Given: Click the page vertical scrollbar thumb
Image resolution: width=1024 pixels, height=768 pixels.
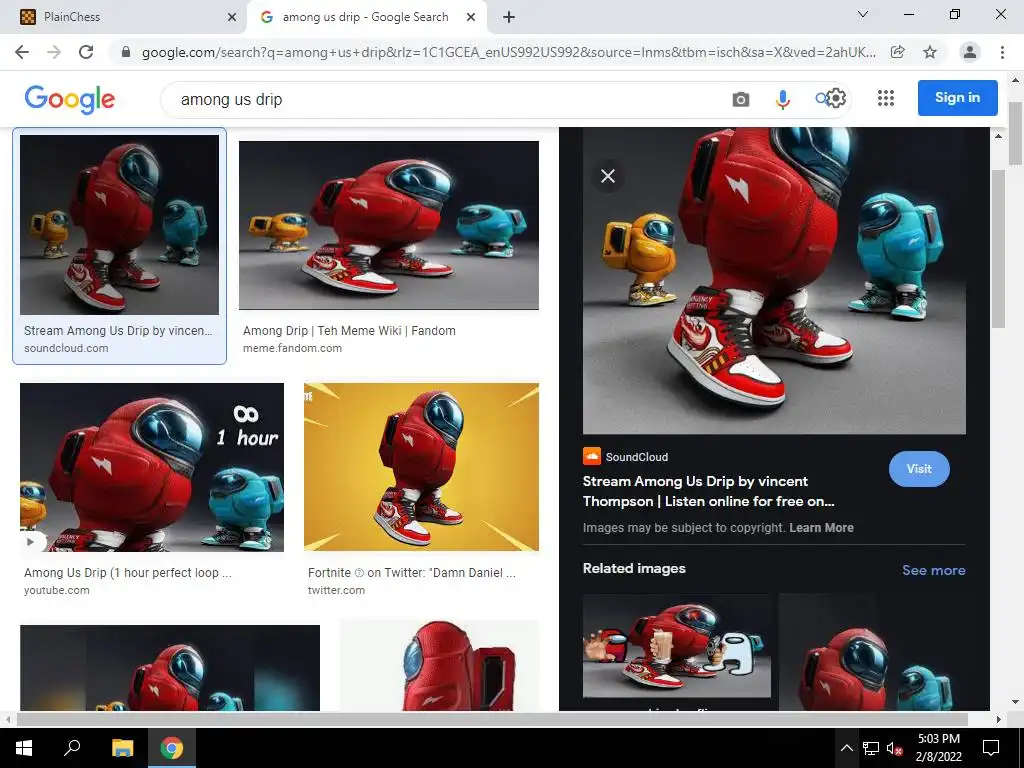Looking at the screenshot, I should (1016, 134).
